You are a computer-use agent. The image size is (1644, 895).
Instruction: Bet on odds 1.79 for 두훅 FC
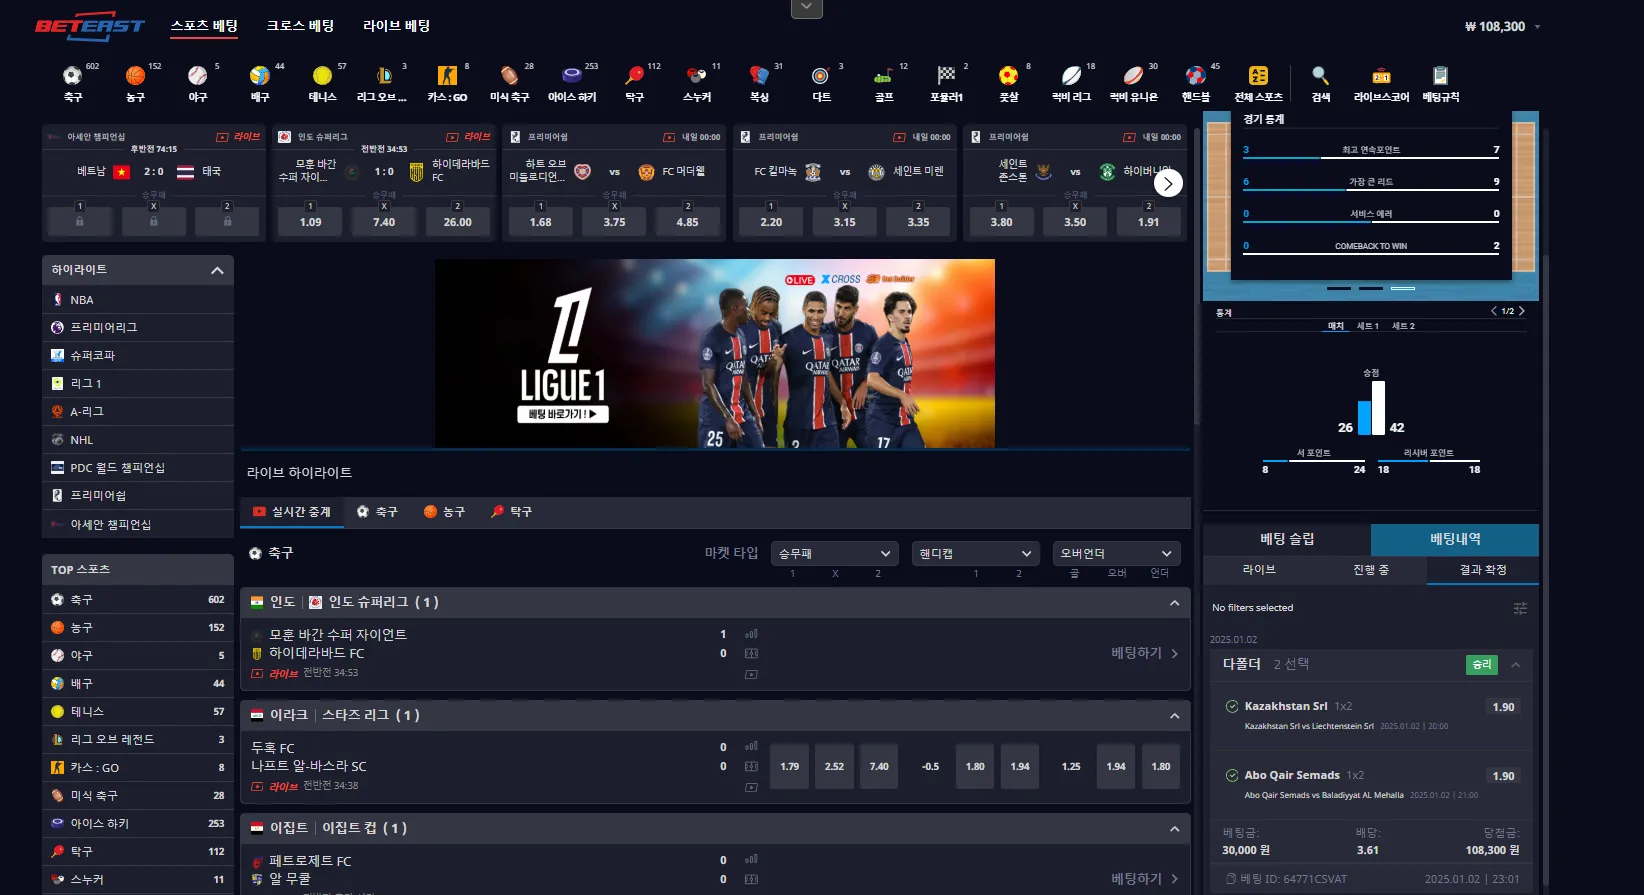tap(790, 767)
